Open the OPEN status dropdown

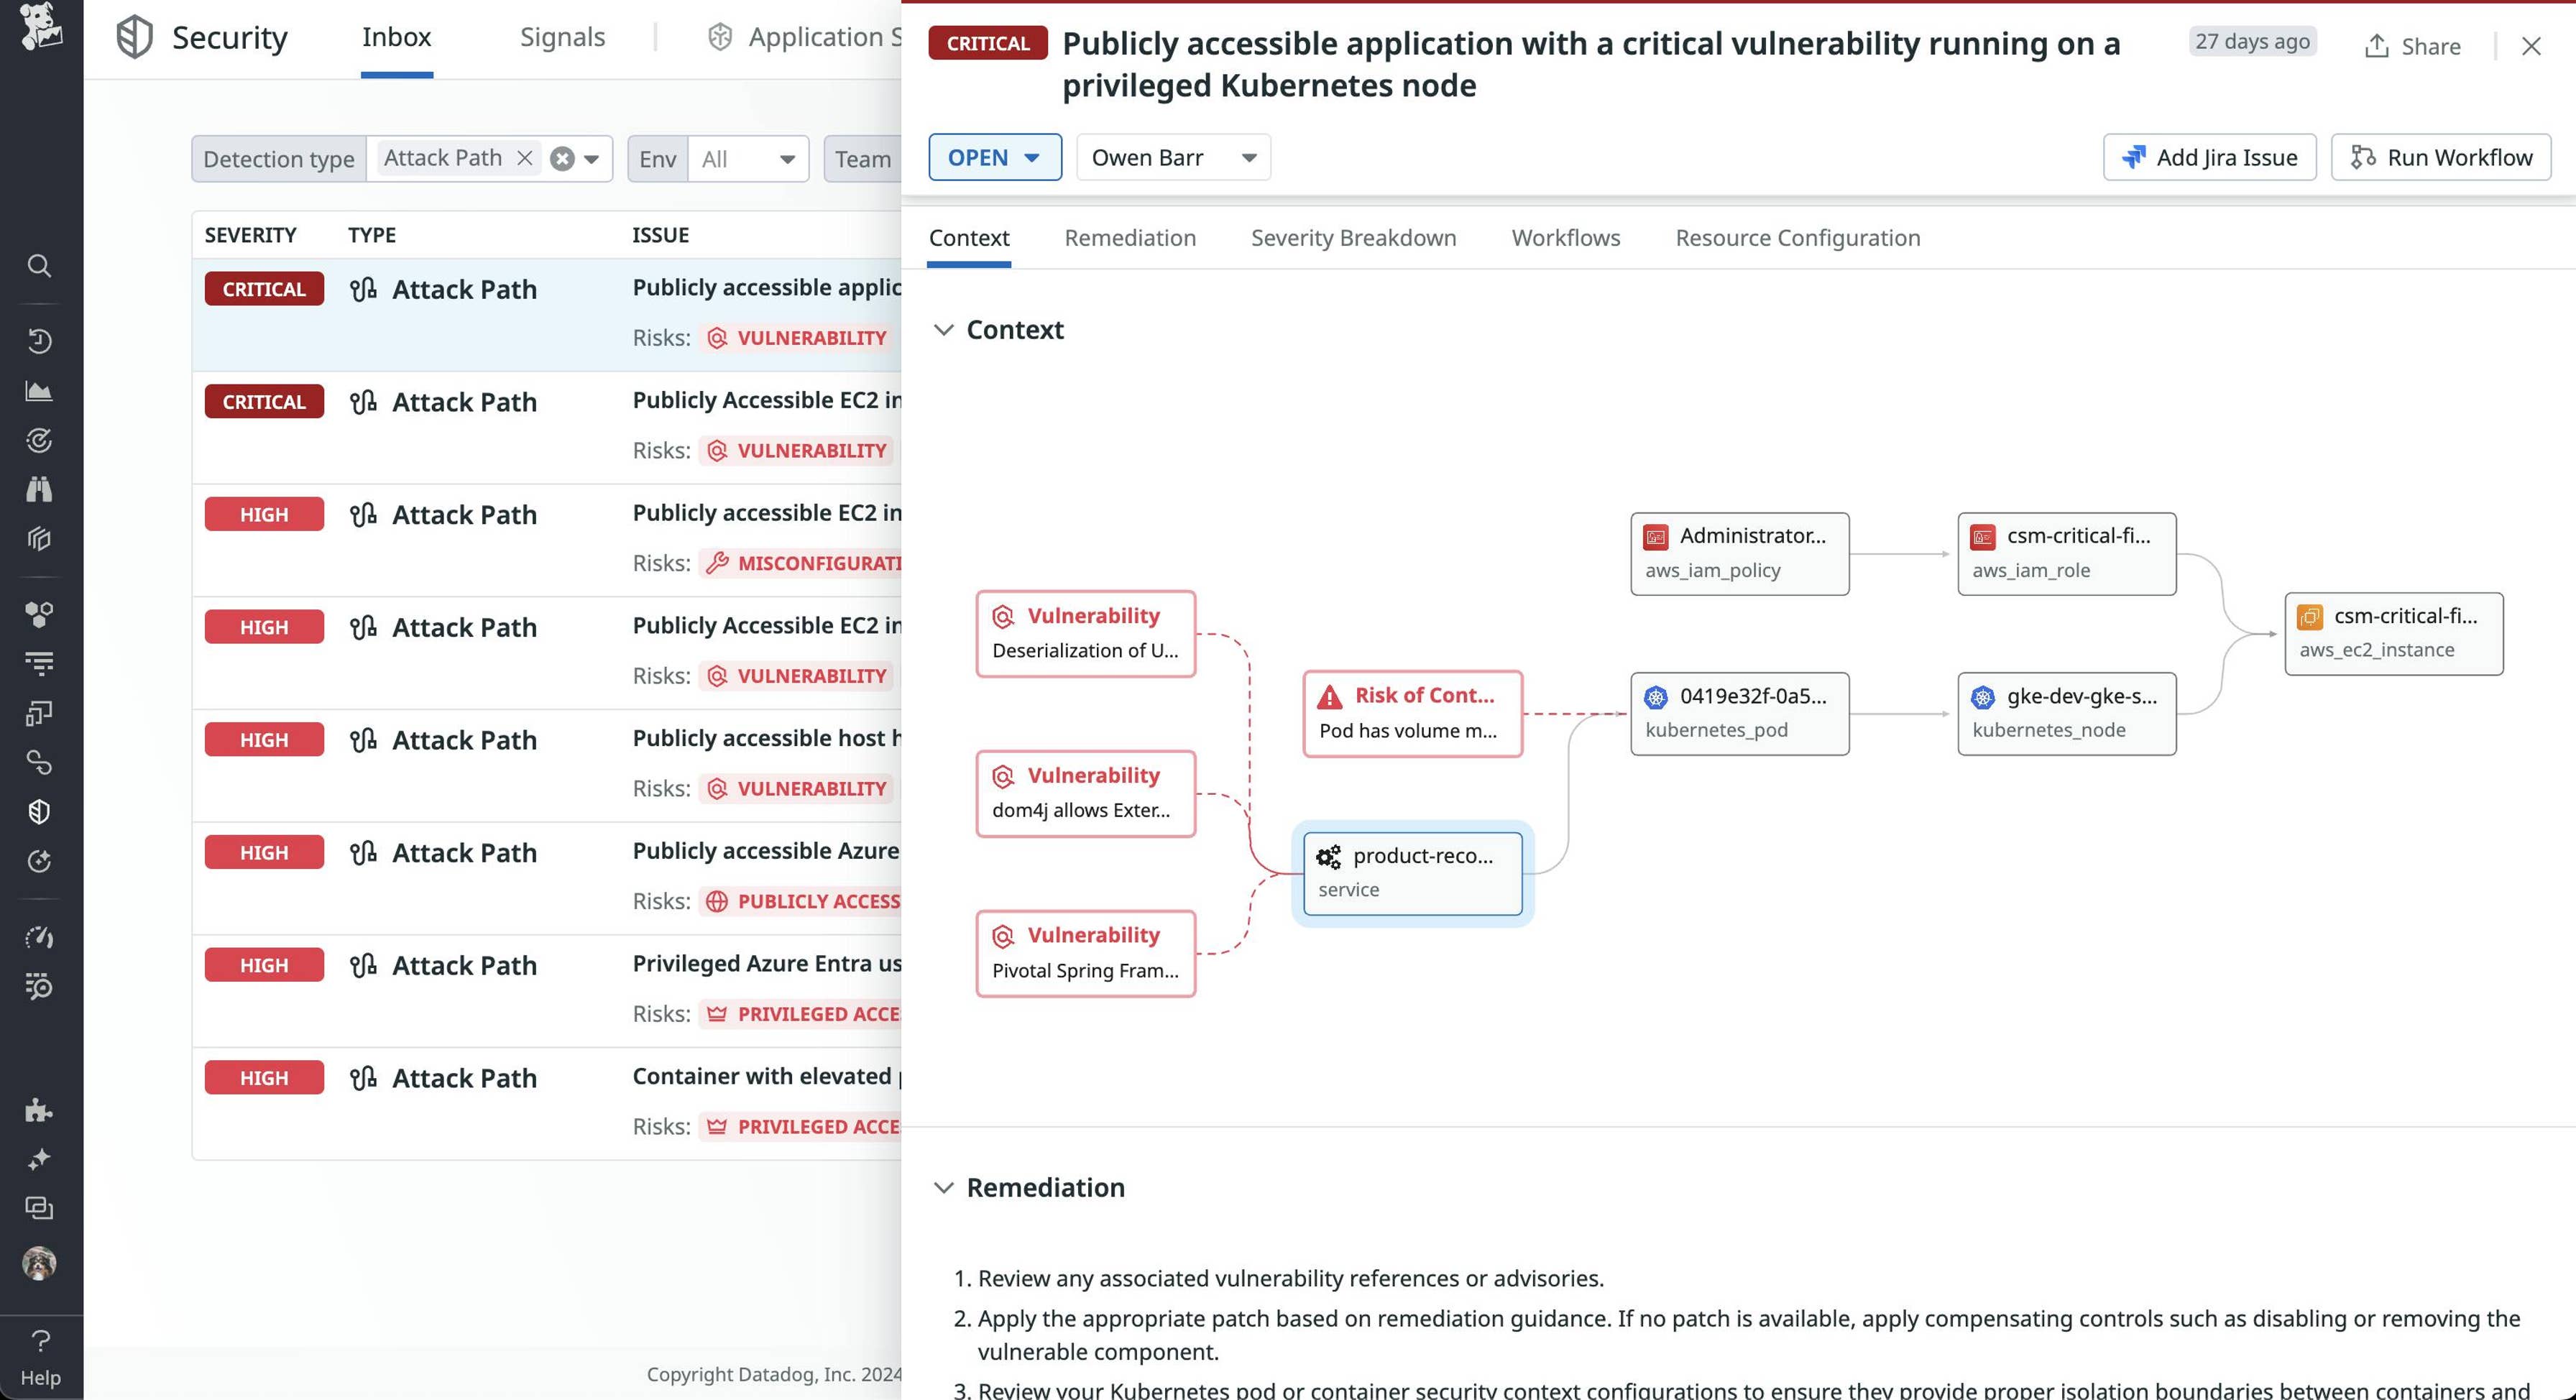(994, 157)
